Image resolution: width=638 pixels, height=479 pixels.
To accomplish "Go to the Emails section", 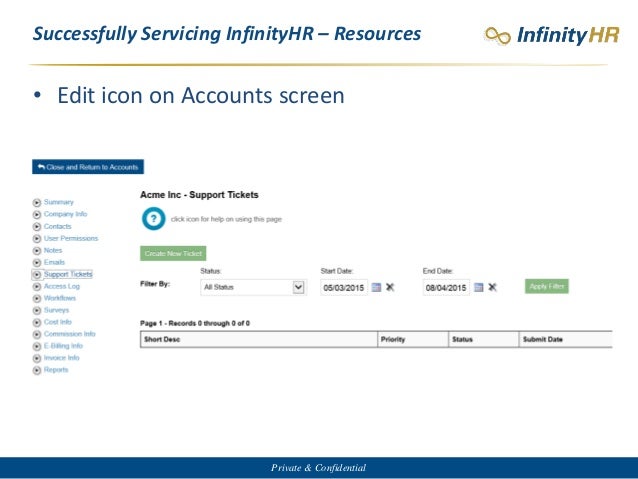I will point(54,262).
